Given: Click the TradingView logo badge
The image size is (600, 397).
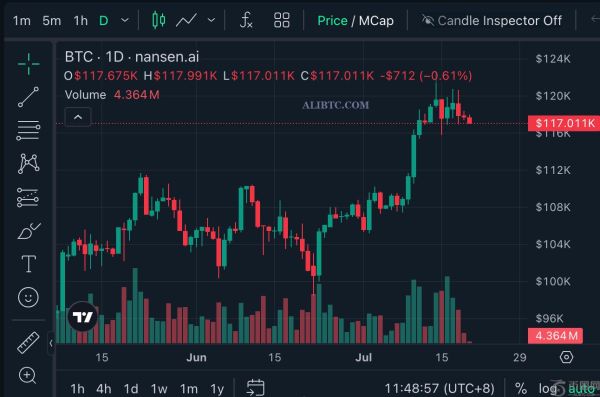Looking at the screenshot, I should click(83, 317).
